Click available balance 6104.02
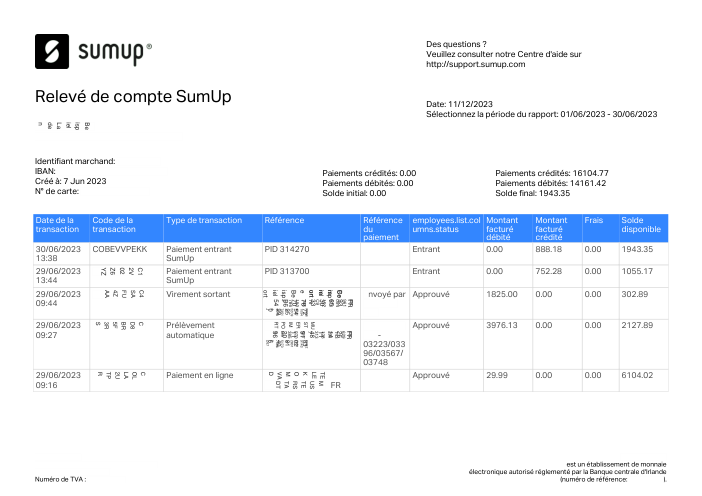The width and height of the screenshot is (702, 496). 637,375
